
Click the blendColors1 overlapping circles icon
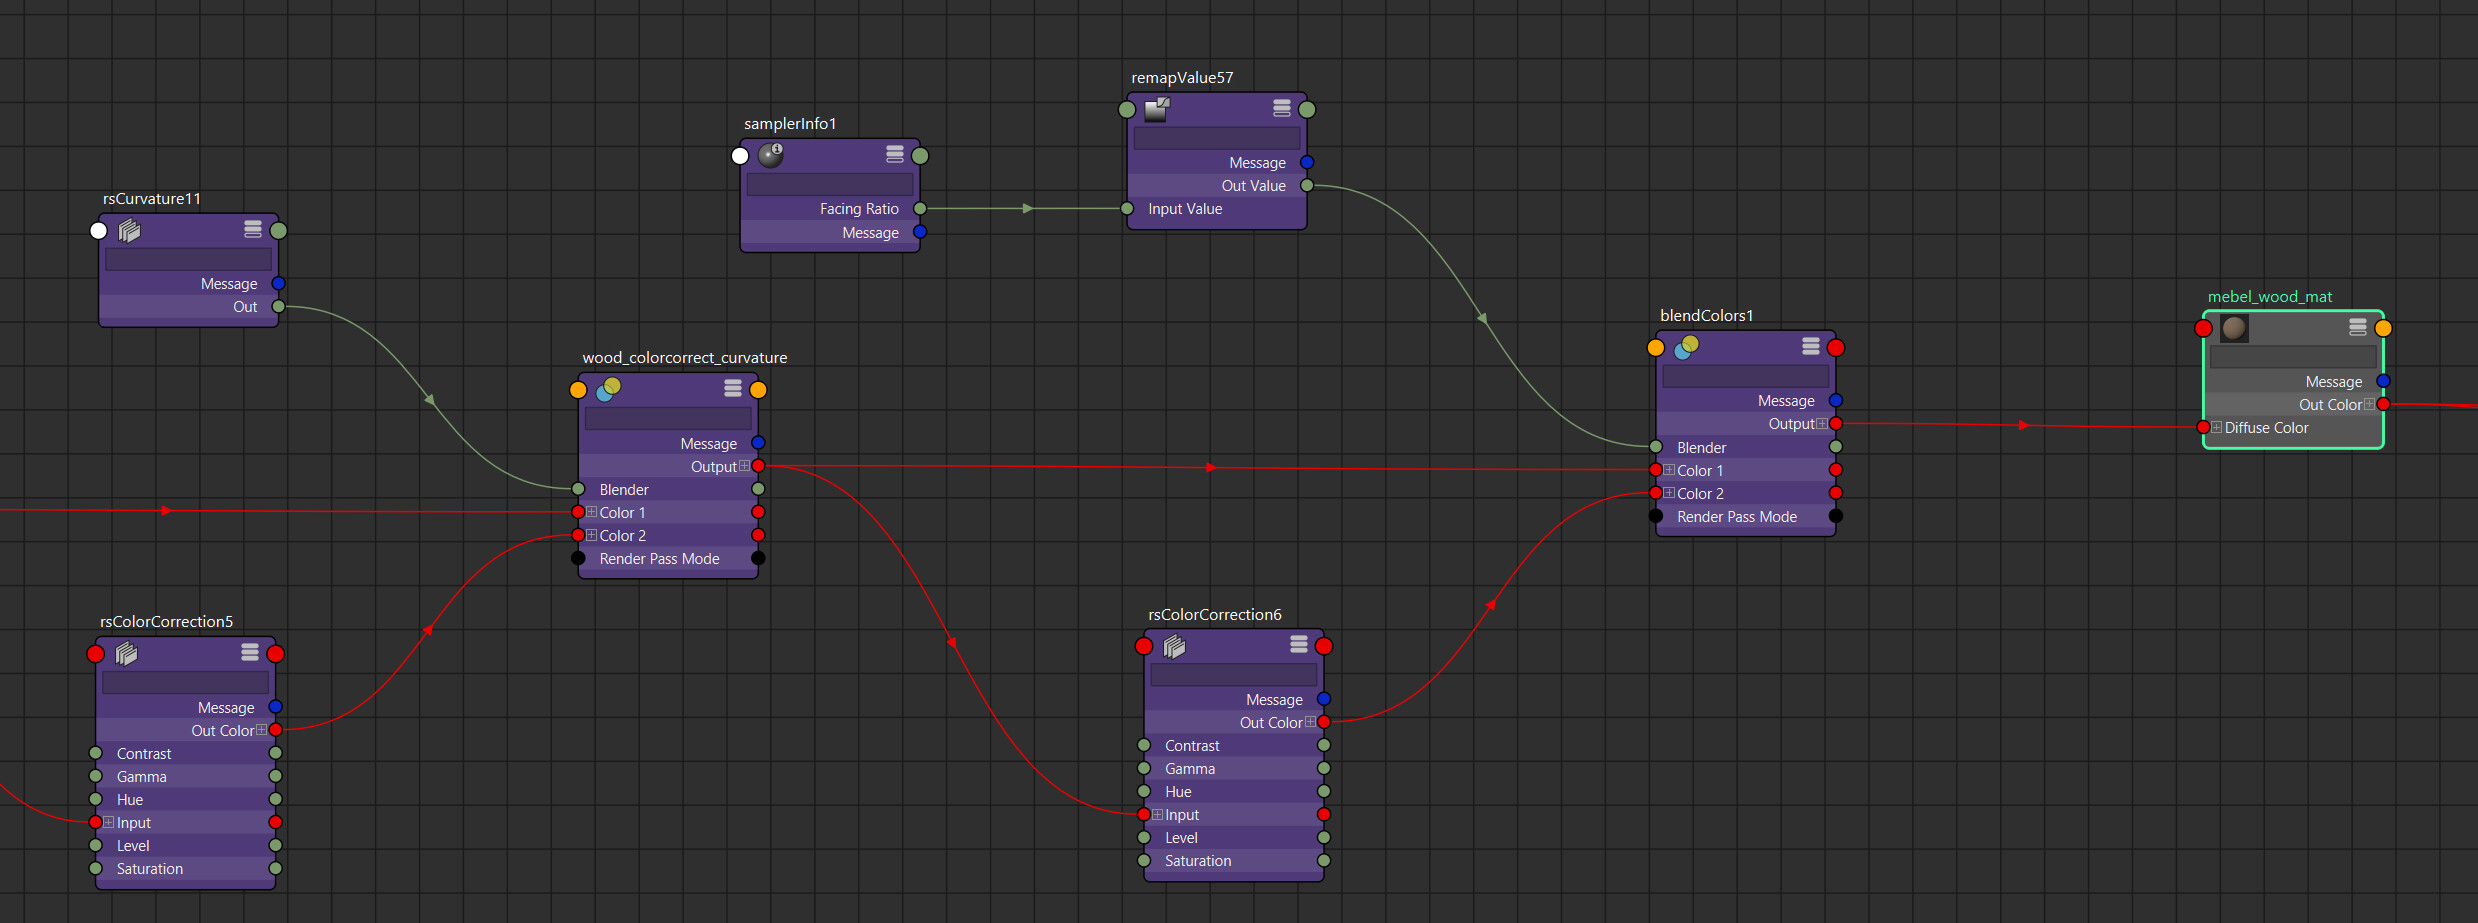tap(1686, 347)
